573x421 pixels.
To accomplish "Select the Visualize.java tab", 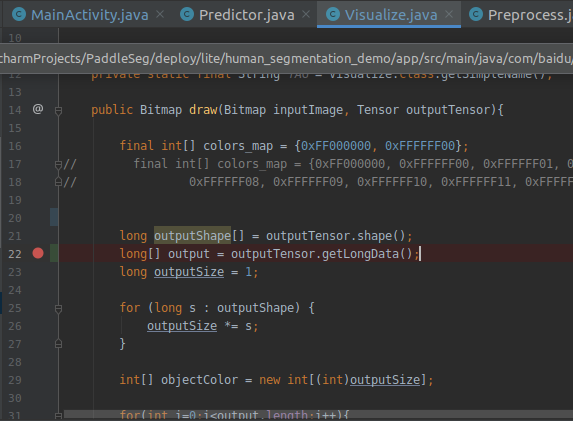I will tap(391, 15).
